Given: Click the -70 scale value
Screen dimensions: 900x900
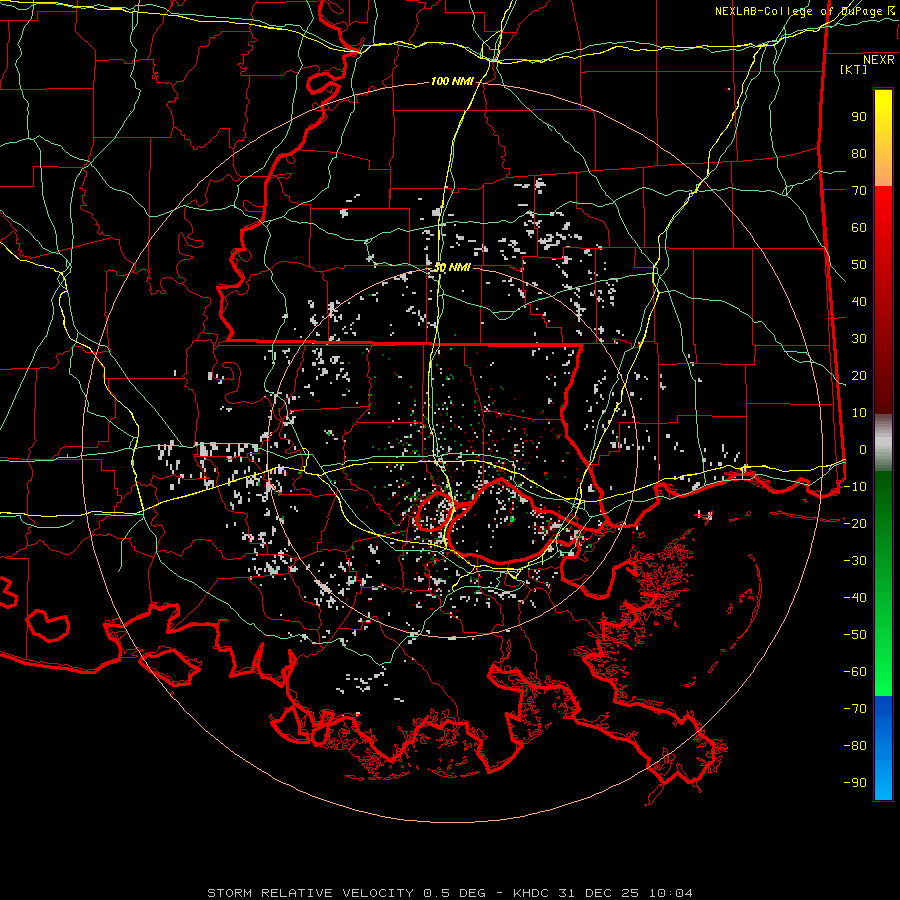Looking at the screenshot, I should (x=855, y=709).
